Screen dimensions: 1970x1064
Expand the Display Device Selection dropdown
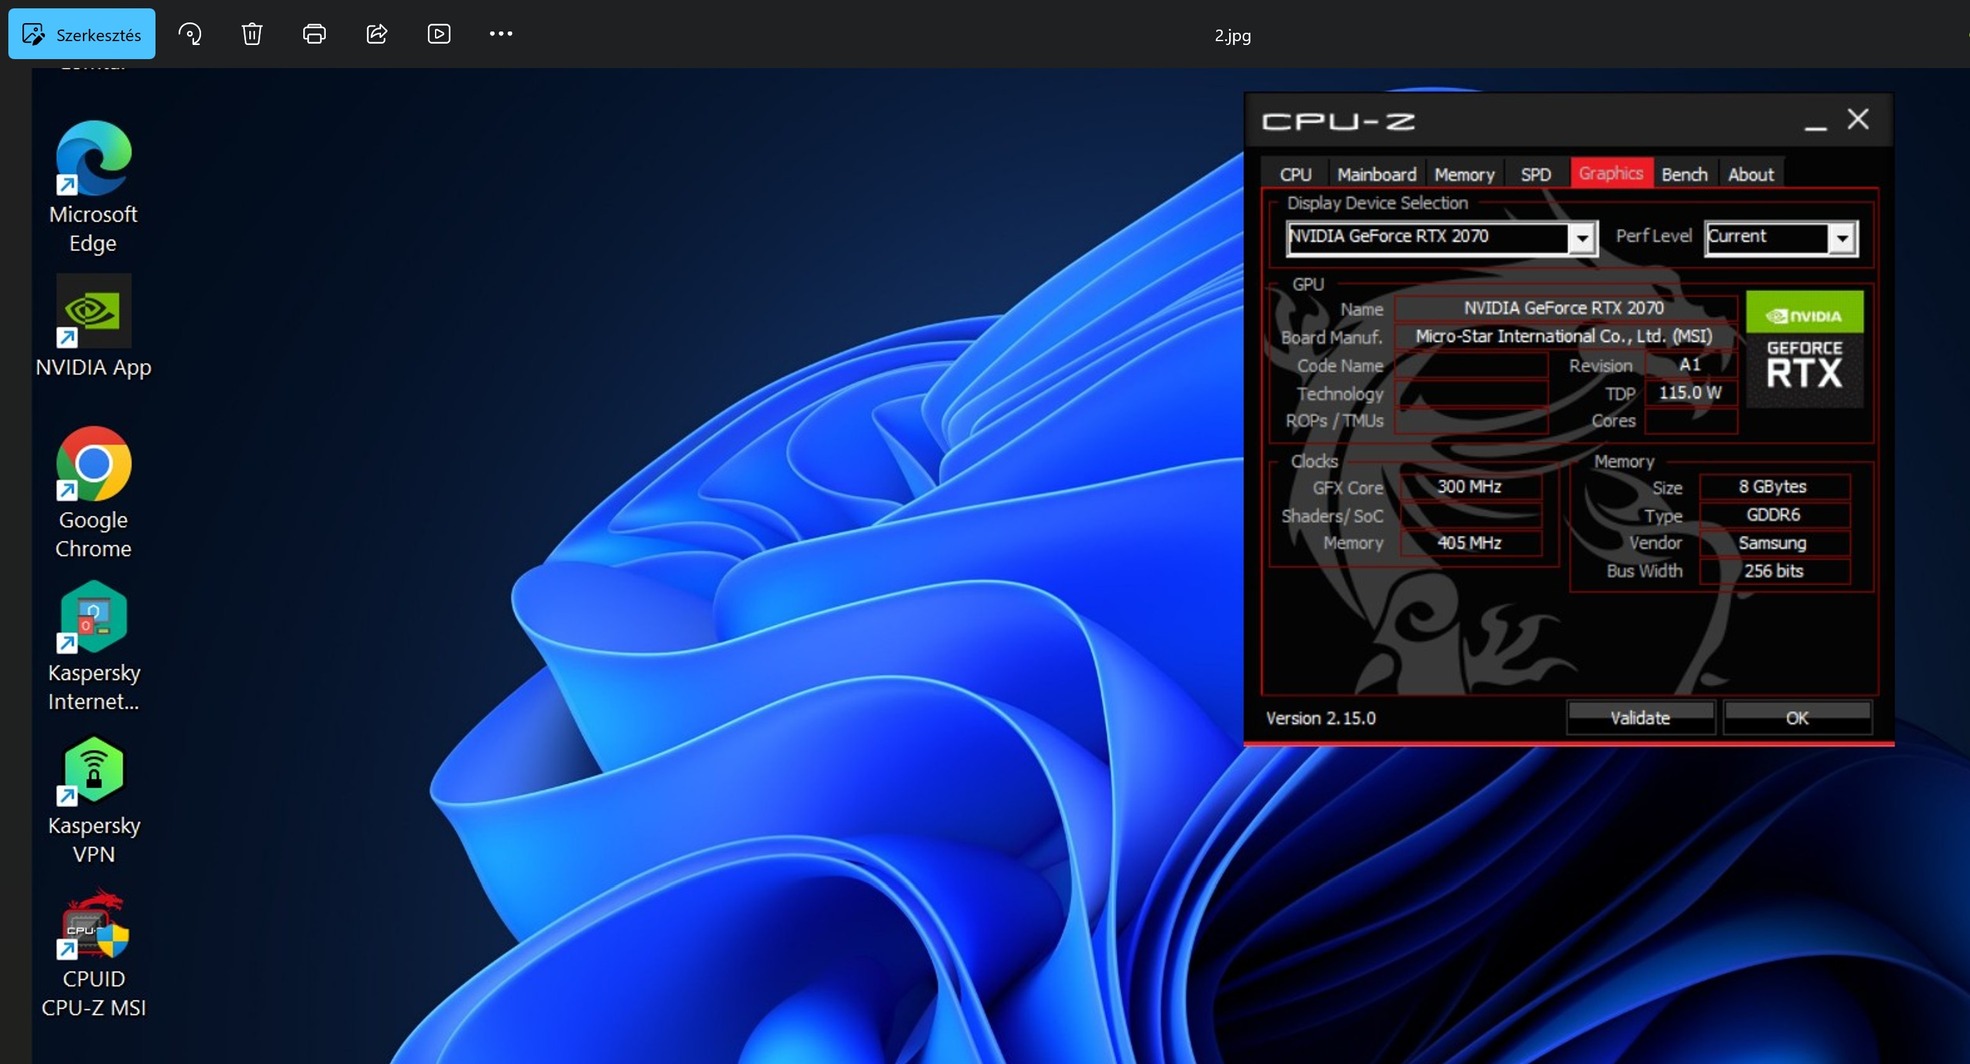tap(1581, 238)
